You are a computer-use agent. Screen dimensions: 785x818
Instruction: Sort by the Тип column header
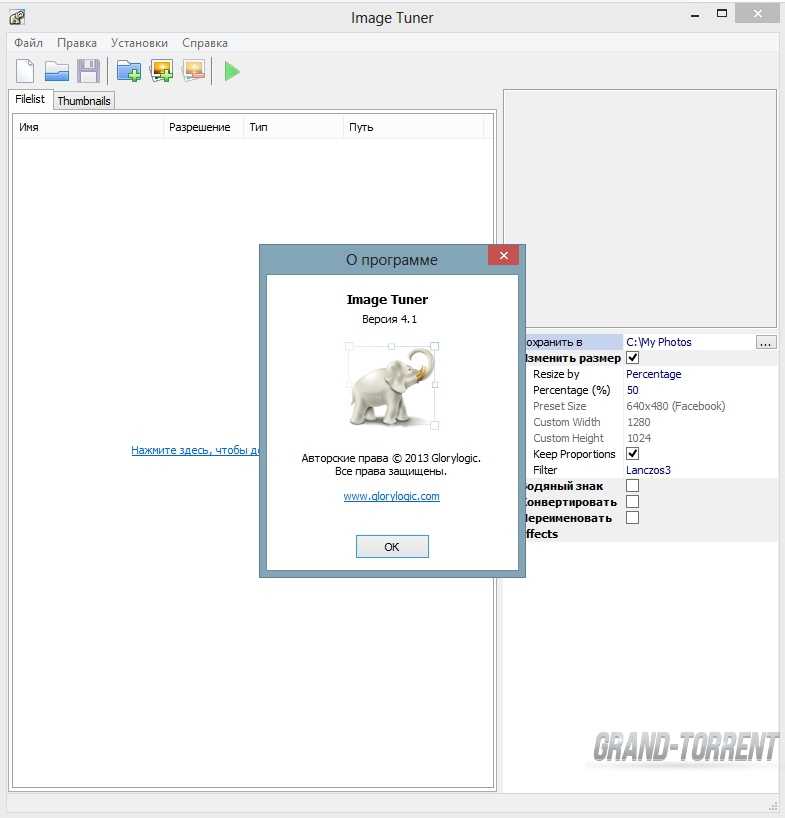point(293,127)
